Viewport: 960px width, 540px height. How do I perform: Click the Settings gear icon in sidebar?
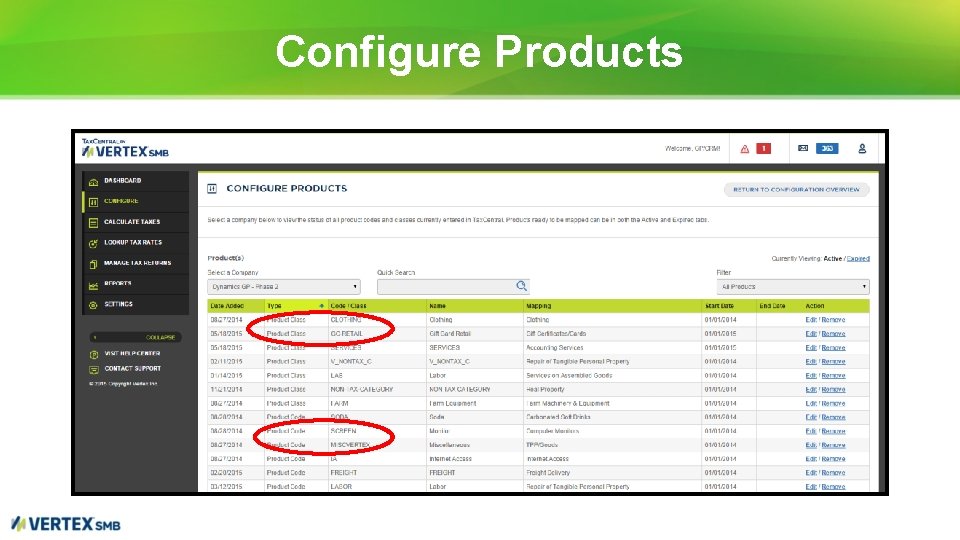coord(93,305)
